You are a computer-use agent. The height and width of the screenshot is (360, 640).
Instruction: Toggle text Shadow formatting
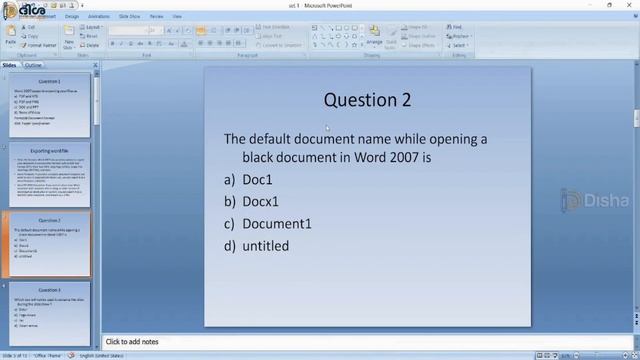click(150, 43)
